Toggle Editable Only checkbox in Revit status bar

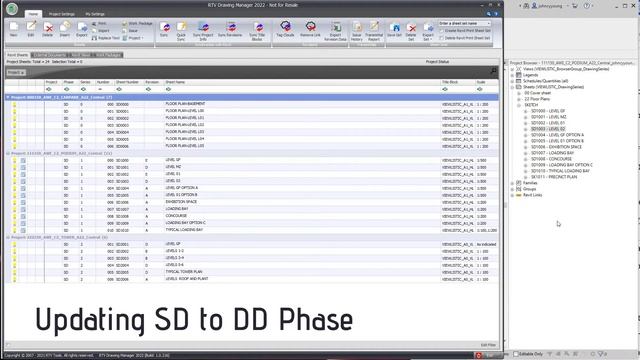pyautogui.click(x=516, y=354)
